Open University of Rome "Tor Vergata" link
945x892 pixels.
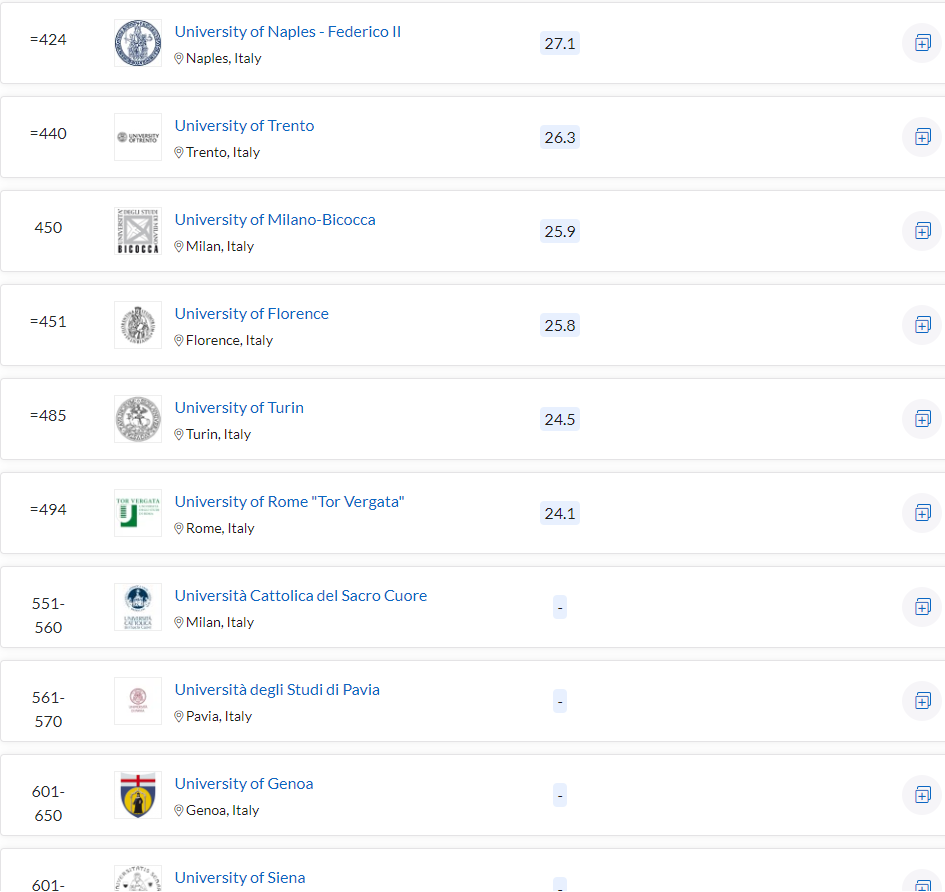(x=289, y=502)
